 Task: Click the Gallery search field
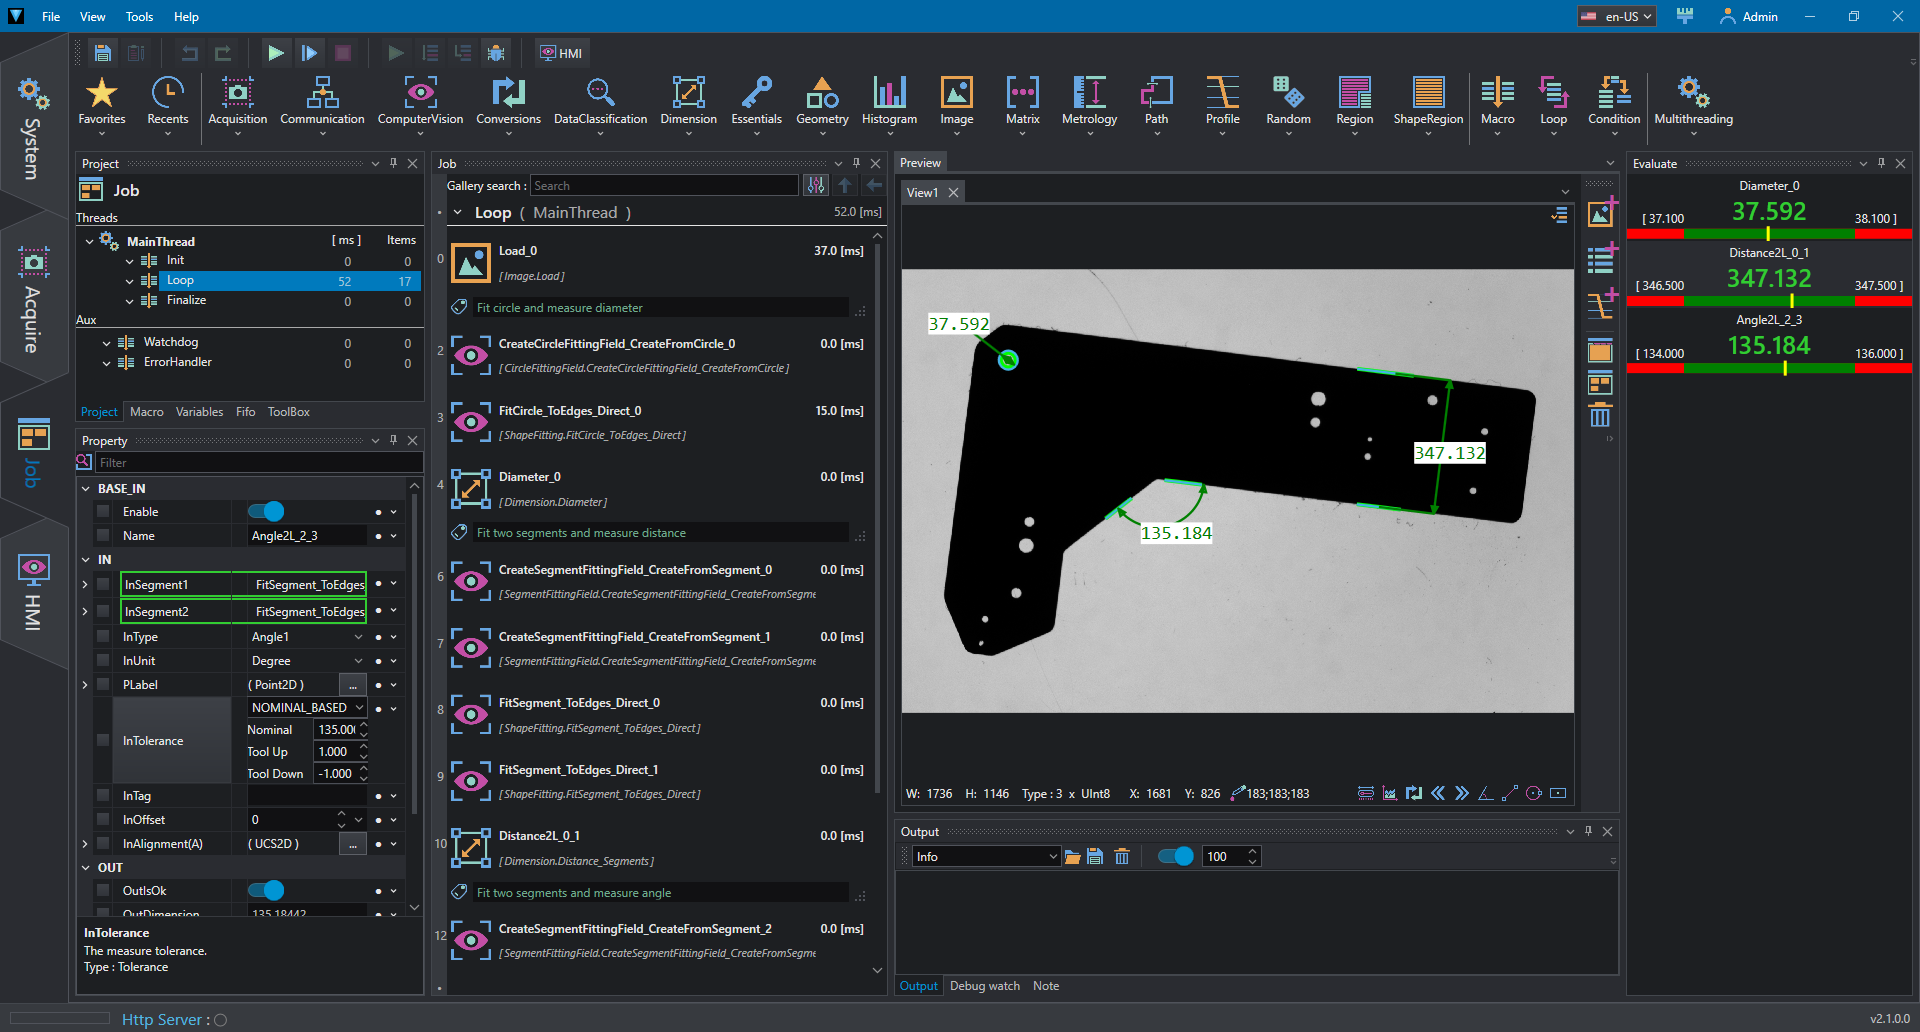664,186
